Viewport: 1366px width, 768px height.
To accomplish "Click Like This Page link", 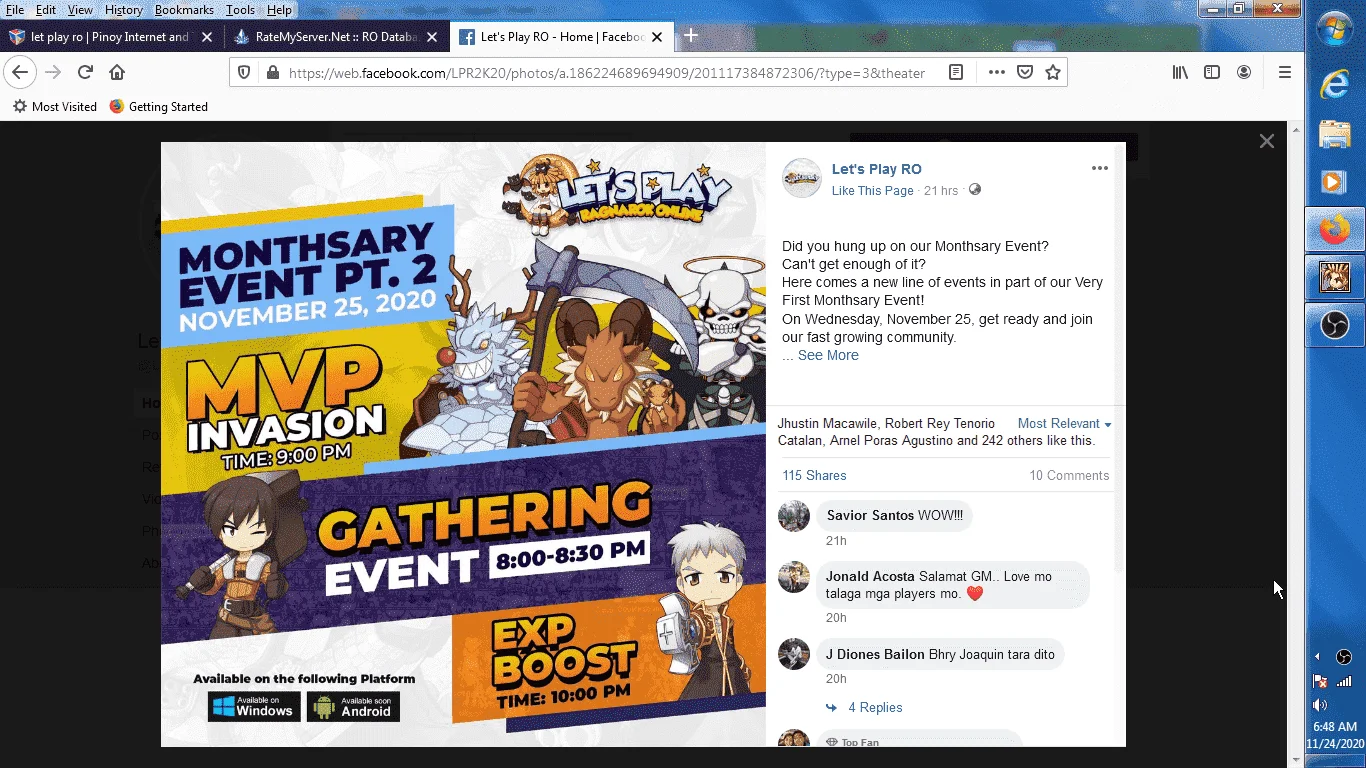I will pos(872,191).
